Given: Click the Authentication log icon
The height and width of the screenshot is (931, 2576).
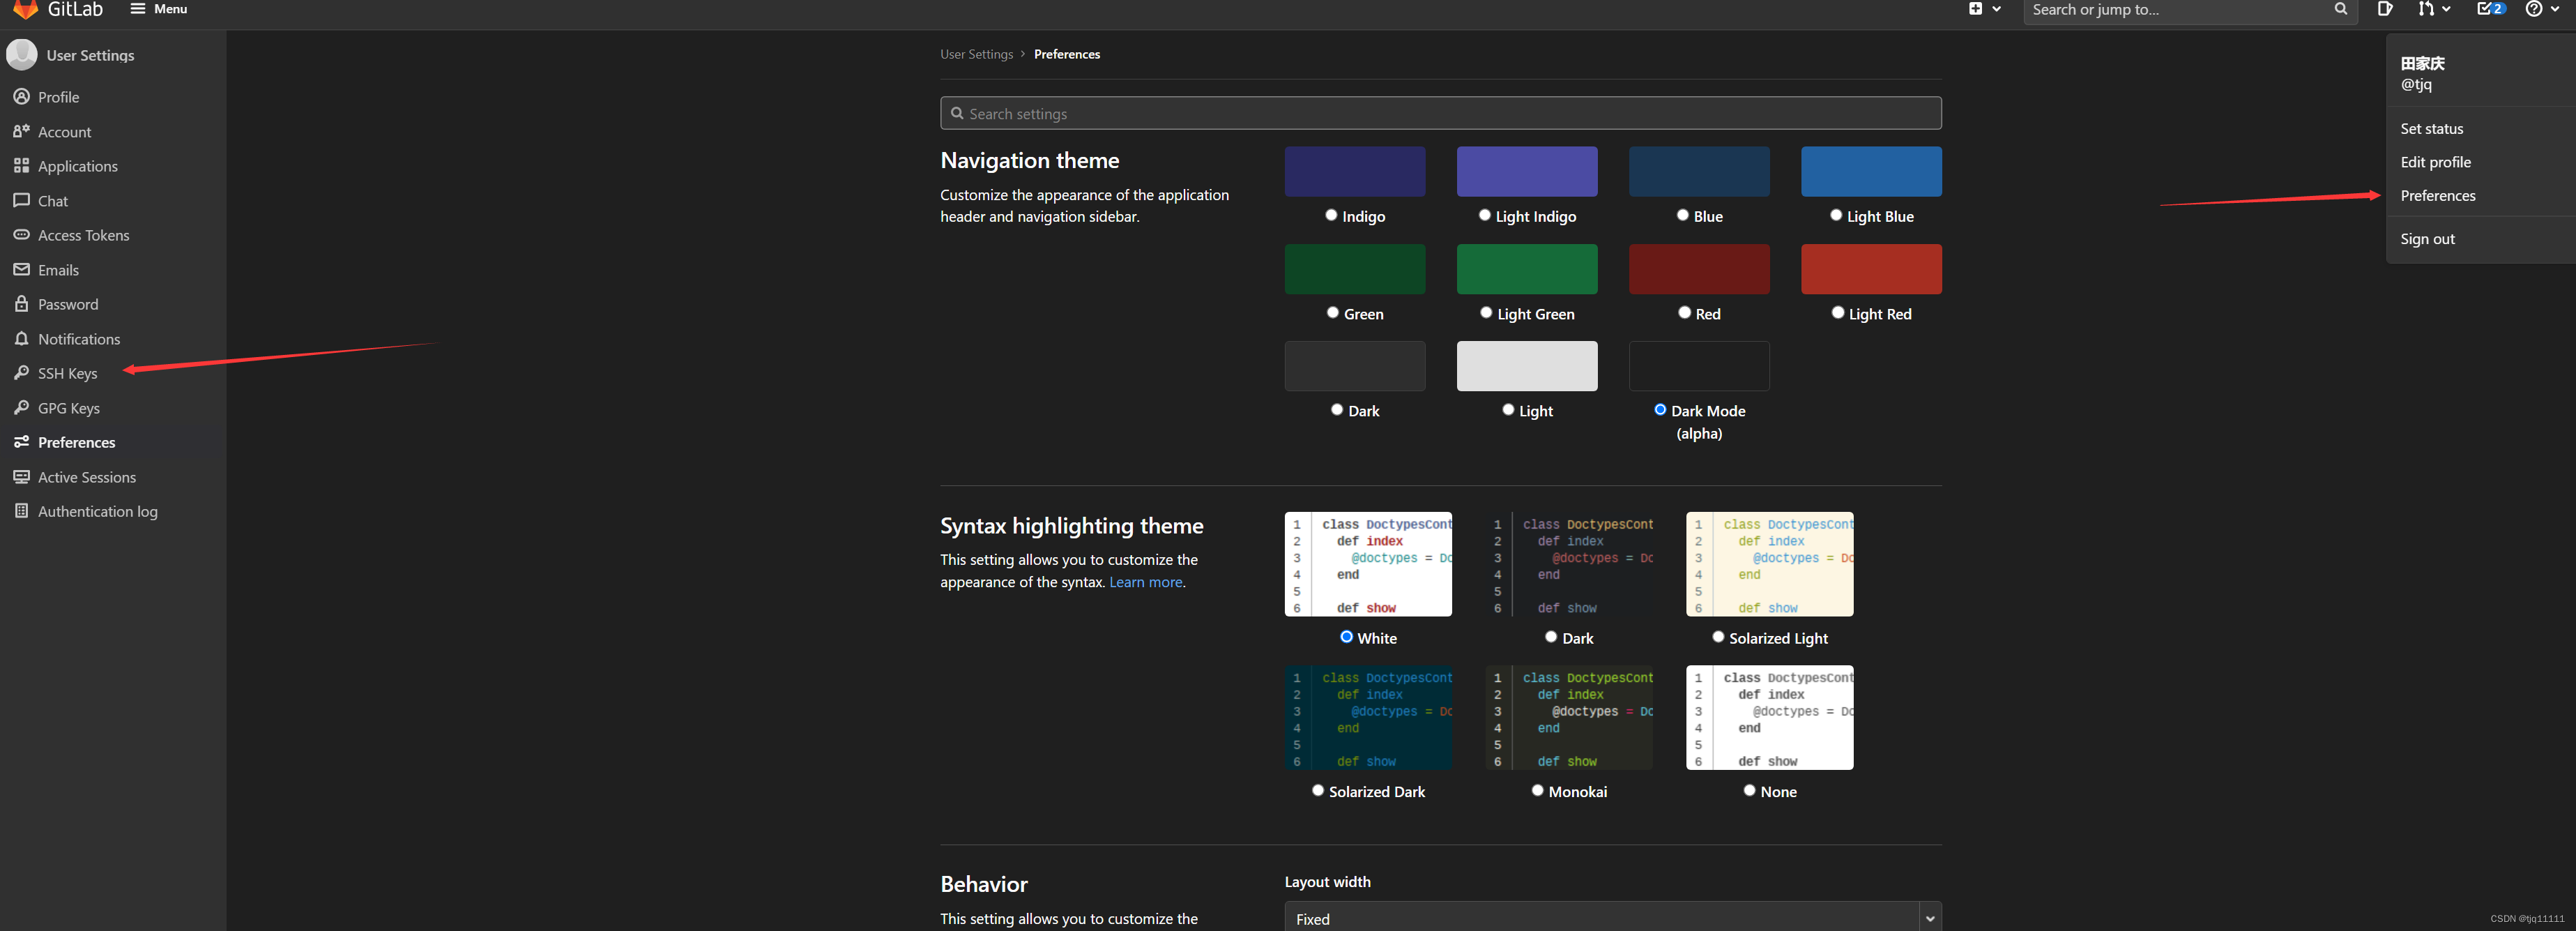Looking at the screenshot, I should coord(21,511).
